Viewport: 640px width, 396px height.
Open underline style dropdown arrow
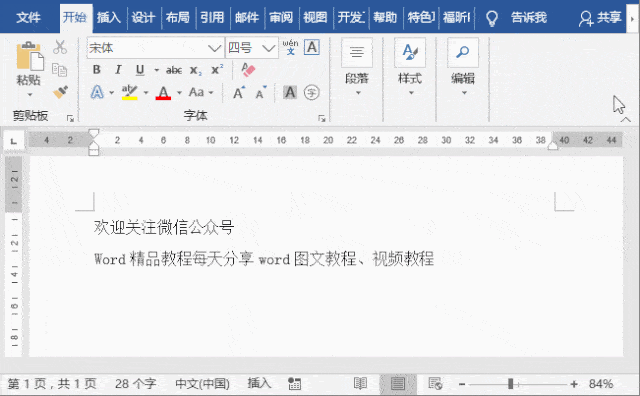point(156,70)
